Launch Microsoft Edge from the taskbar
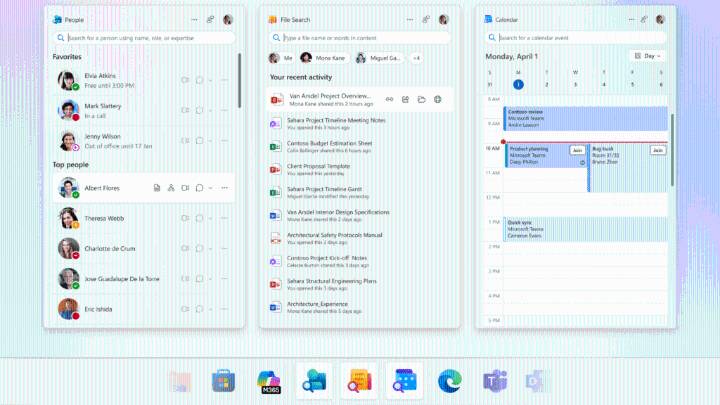Screen dimensions: 720x405 pyautogui.click(x=450, y=381)
